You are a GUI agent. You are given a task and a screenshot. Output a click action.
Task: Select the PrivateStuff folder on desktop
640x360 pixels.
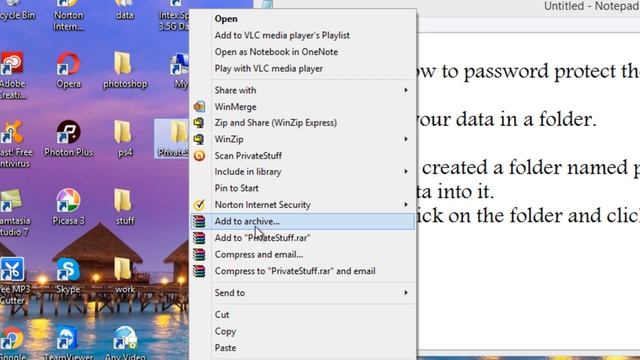click(x=172, y=139)
